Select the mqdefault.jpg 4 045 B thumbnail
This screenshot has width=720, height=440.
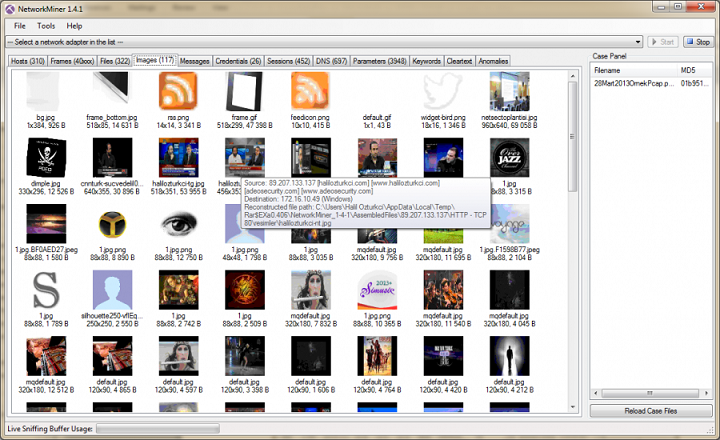click(x=509, y=290)
